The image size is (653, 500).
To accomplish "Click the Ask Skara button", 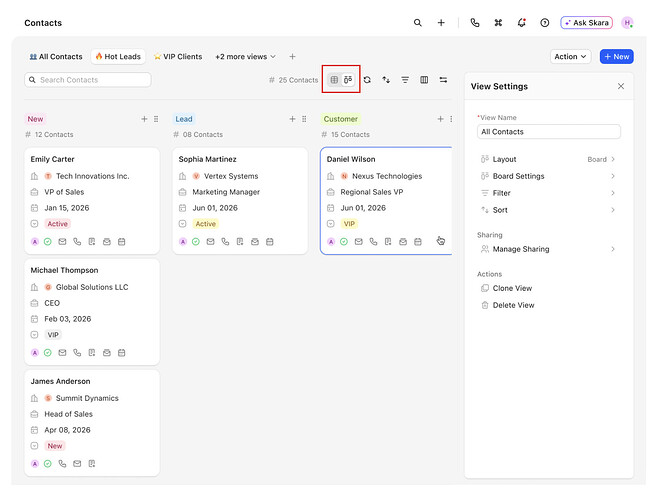I will point(586,22).
